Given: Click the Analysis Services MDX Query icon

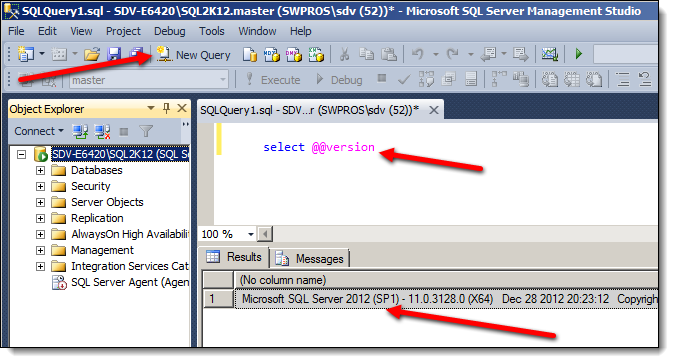Looking at the screenshot, I should [272, 55].
